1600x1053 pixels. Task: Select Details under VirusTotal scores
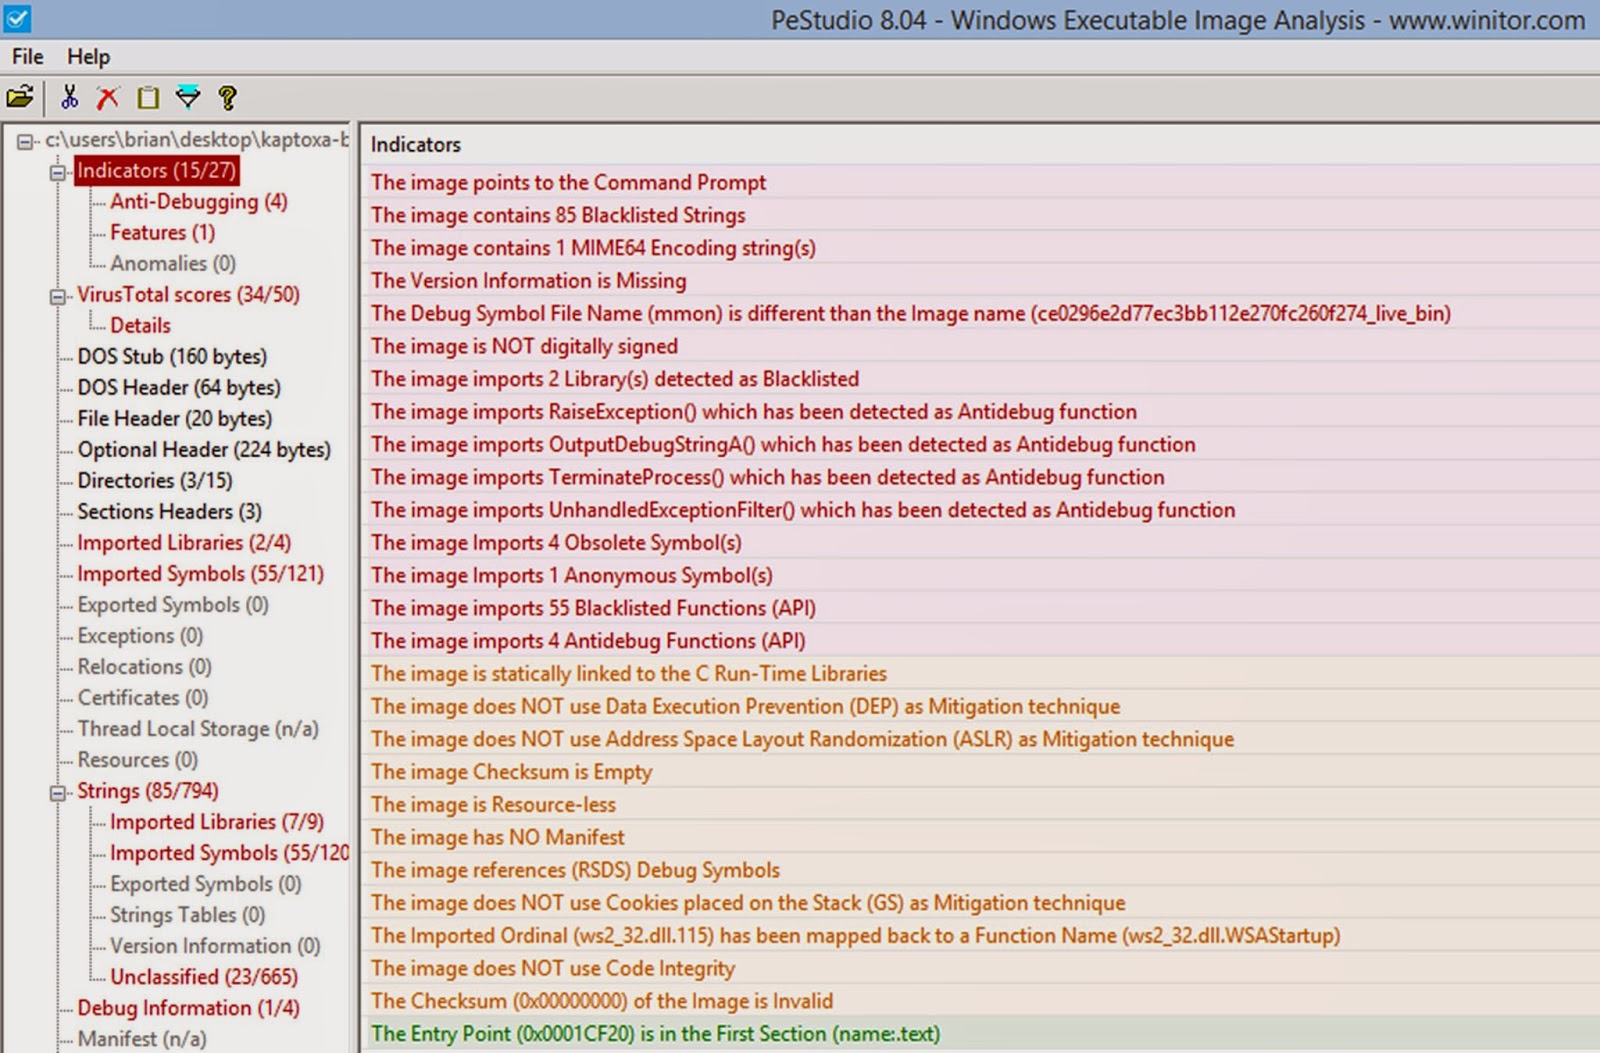coord(140,325)
